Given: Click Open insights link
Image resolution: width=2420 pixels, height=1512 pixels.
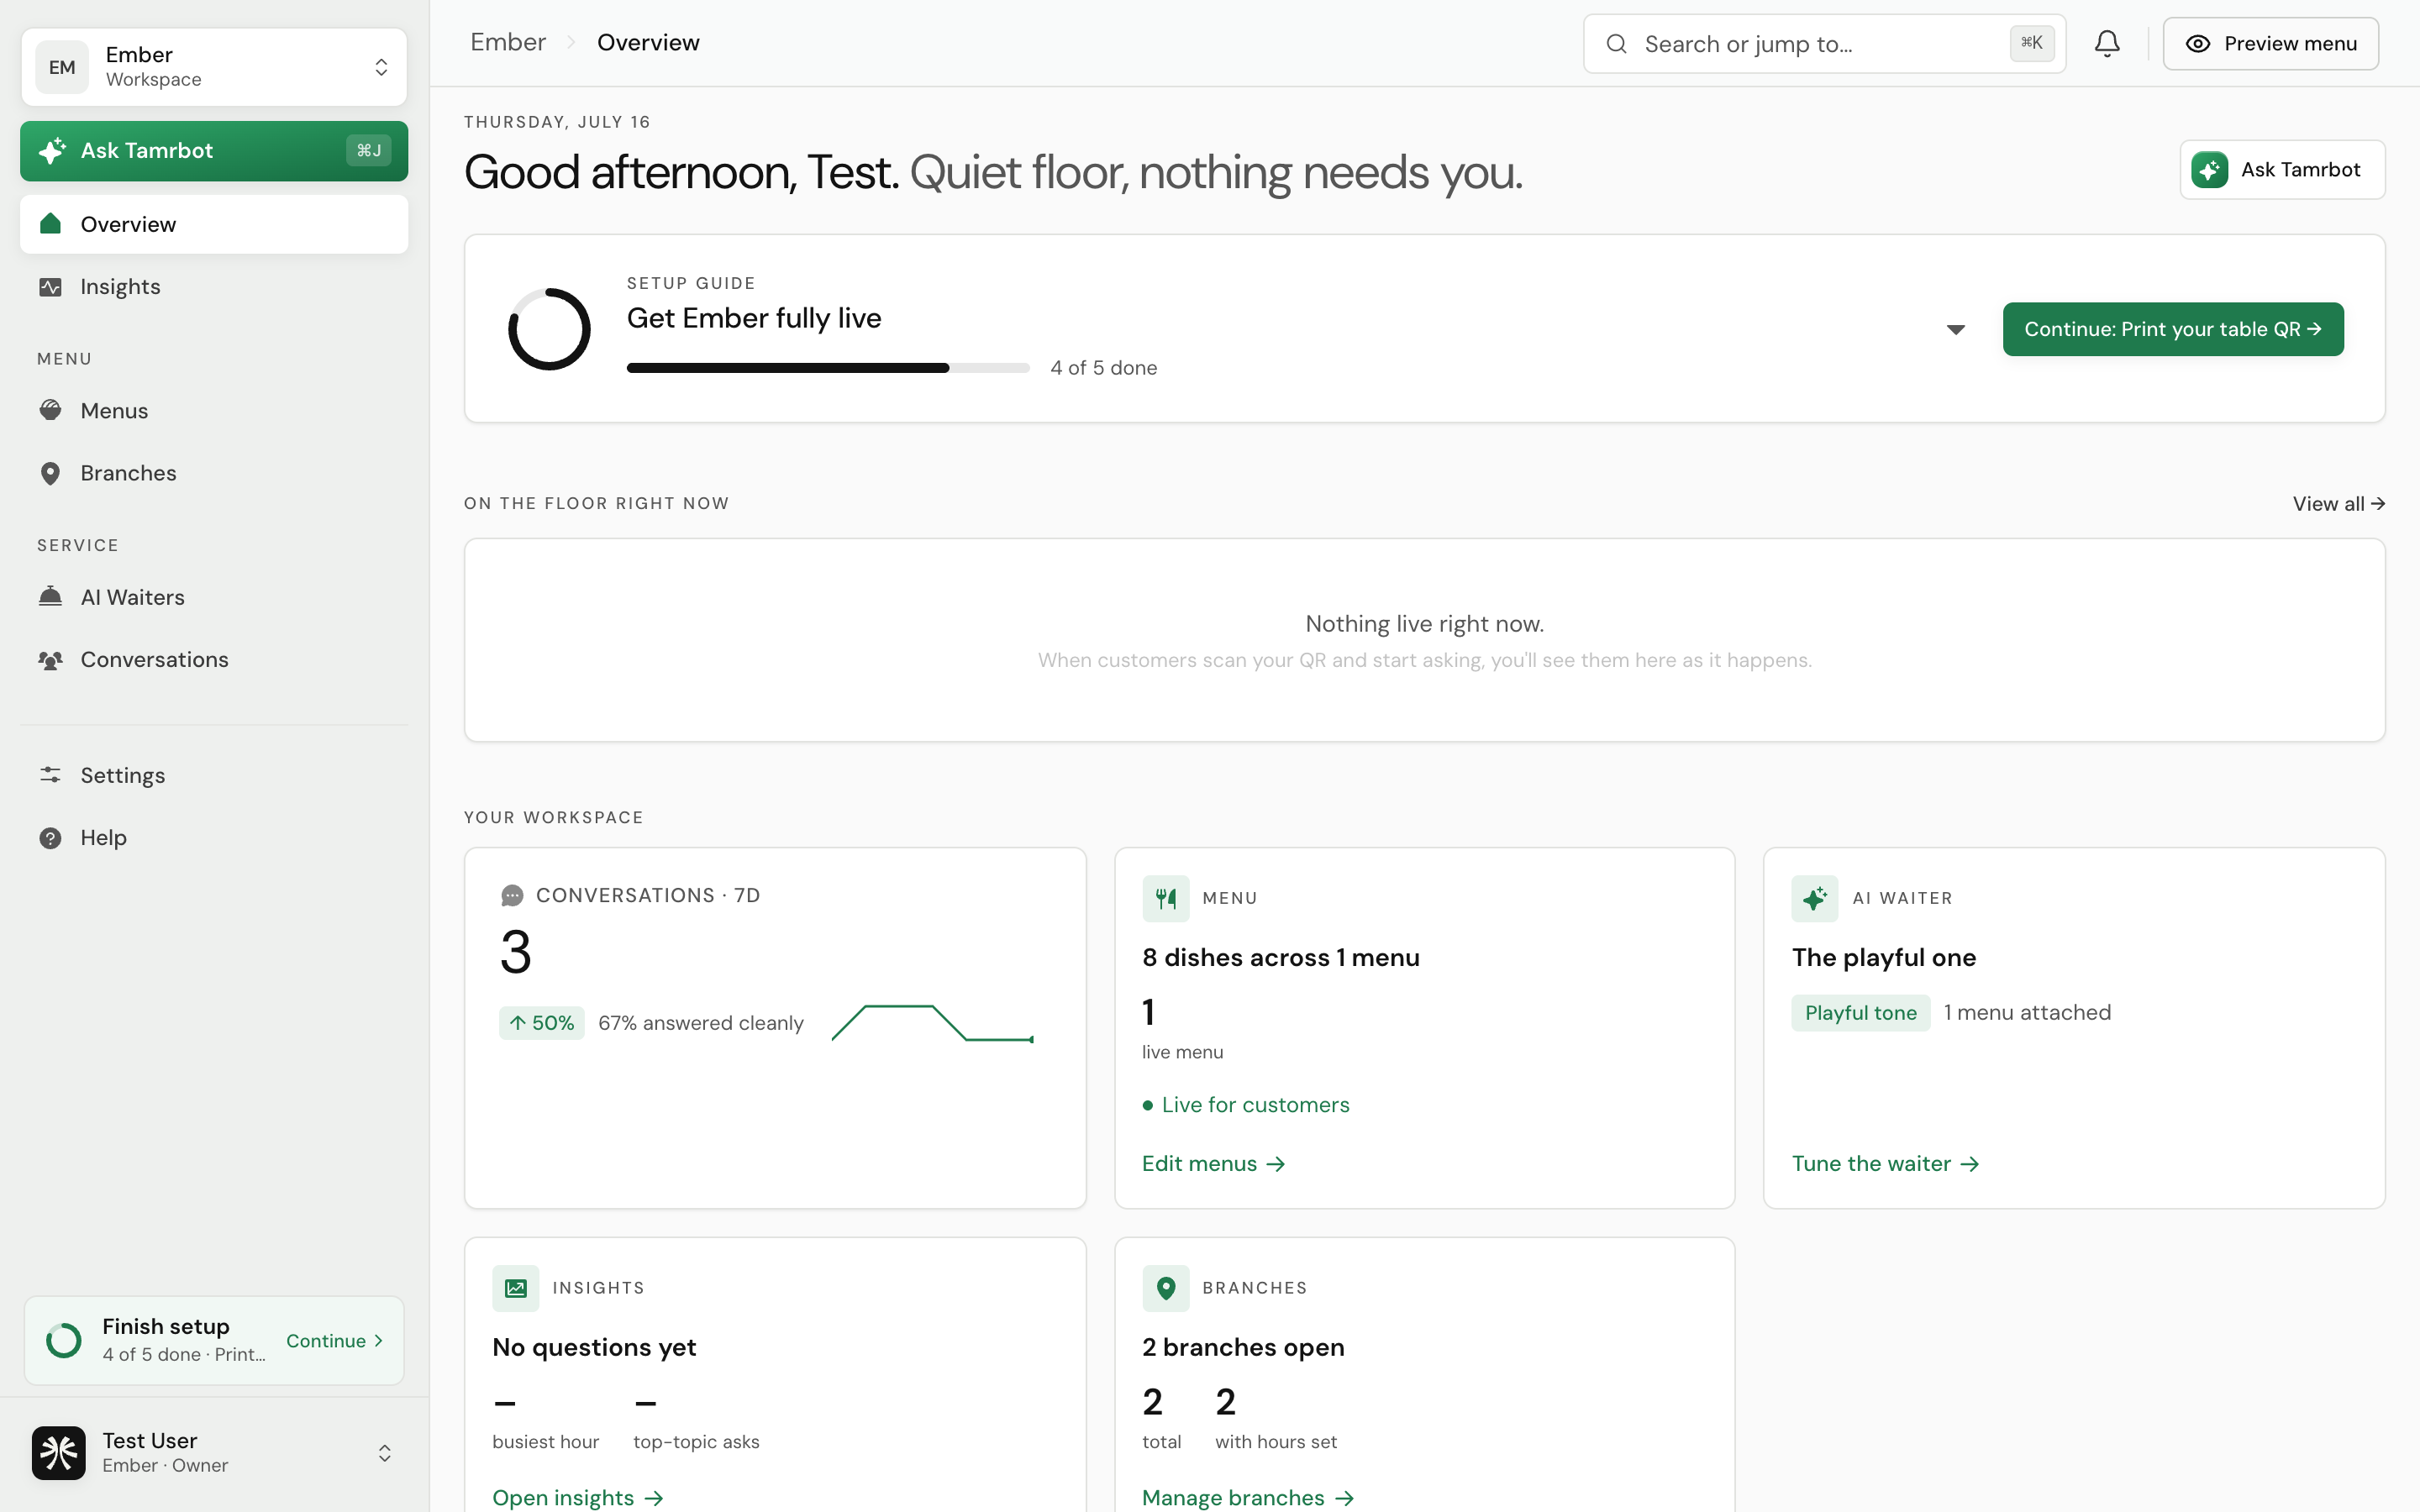Looking at the screenshot, I should 577,1498.
